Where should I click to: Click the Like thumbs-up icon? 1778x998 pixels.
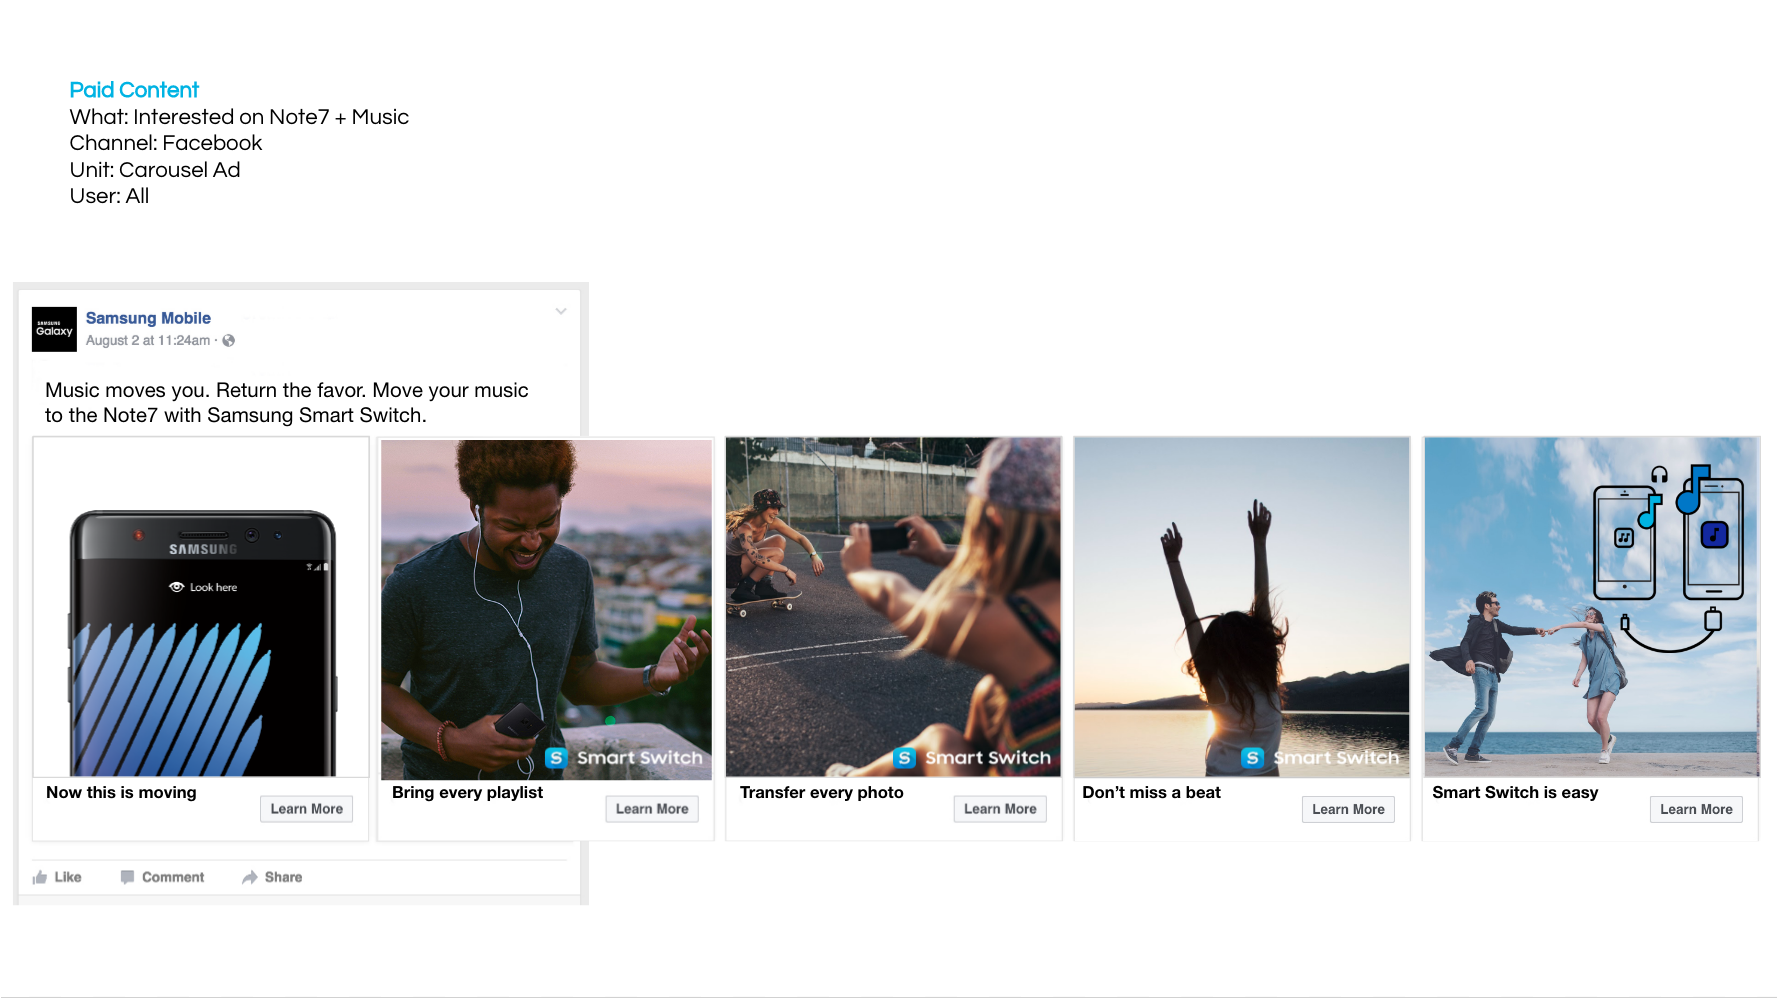[40, 877]
